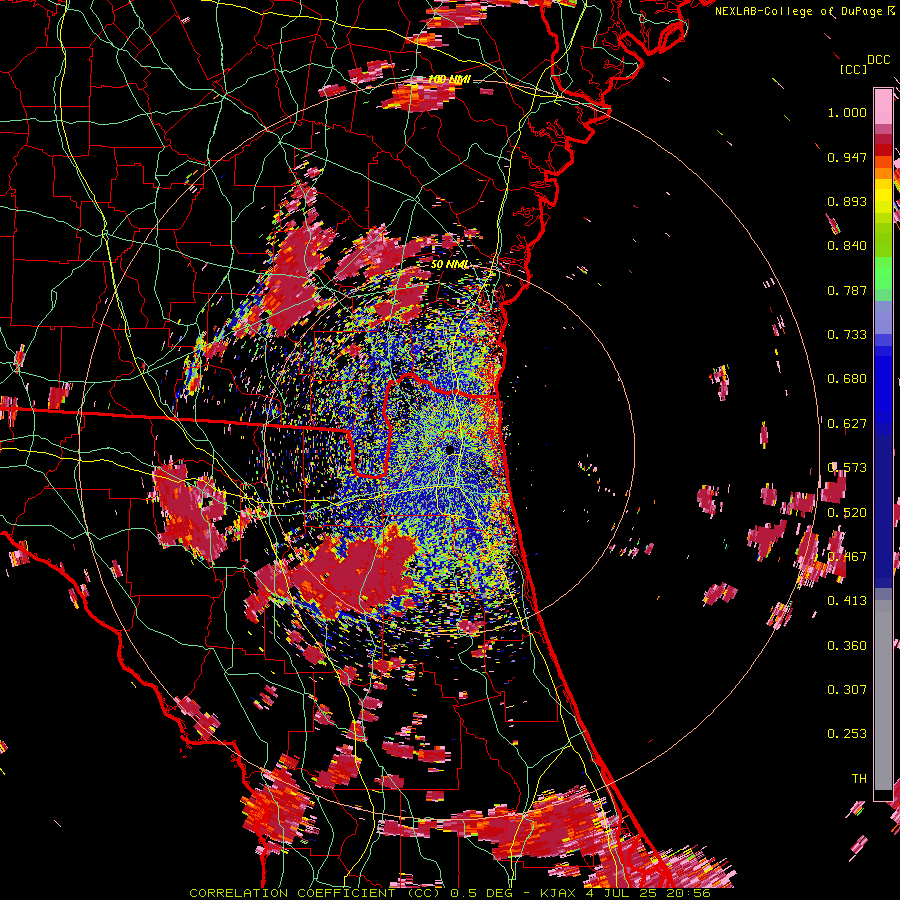The width and height of the screenshot is (900, 900).
Task: Select the 0.947 scale value
Action: tap(847, 157)
